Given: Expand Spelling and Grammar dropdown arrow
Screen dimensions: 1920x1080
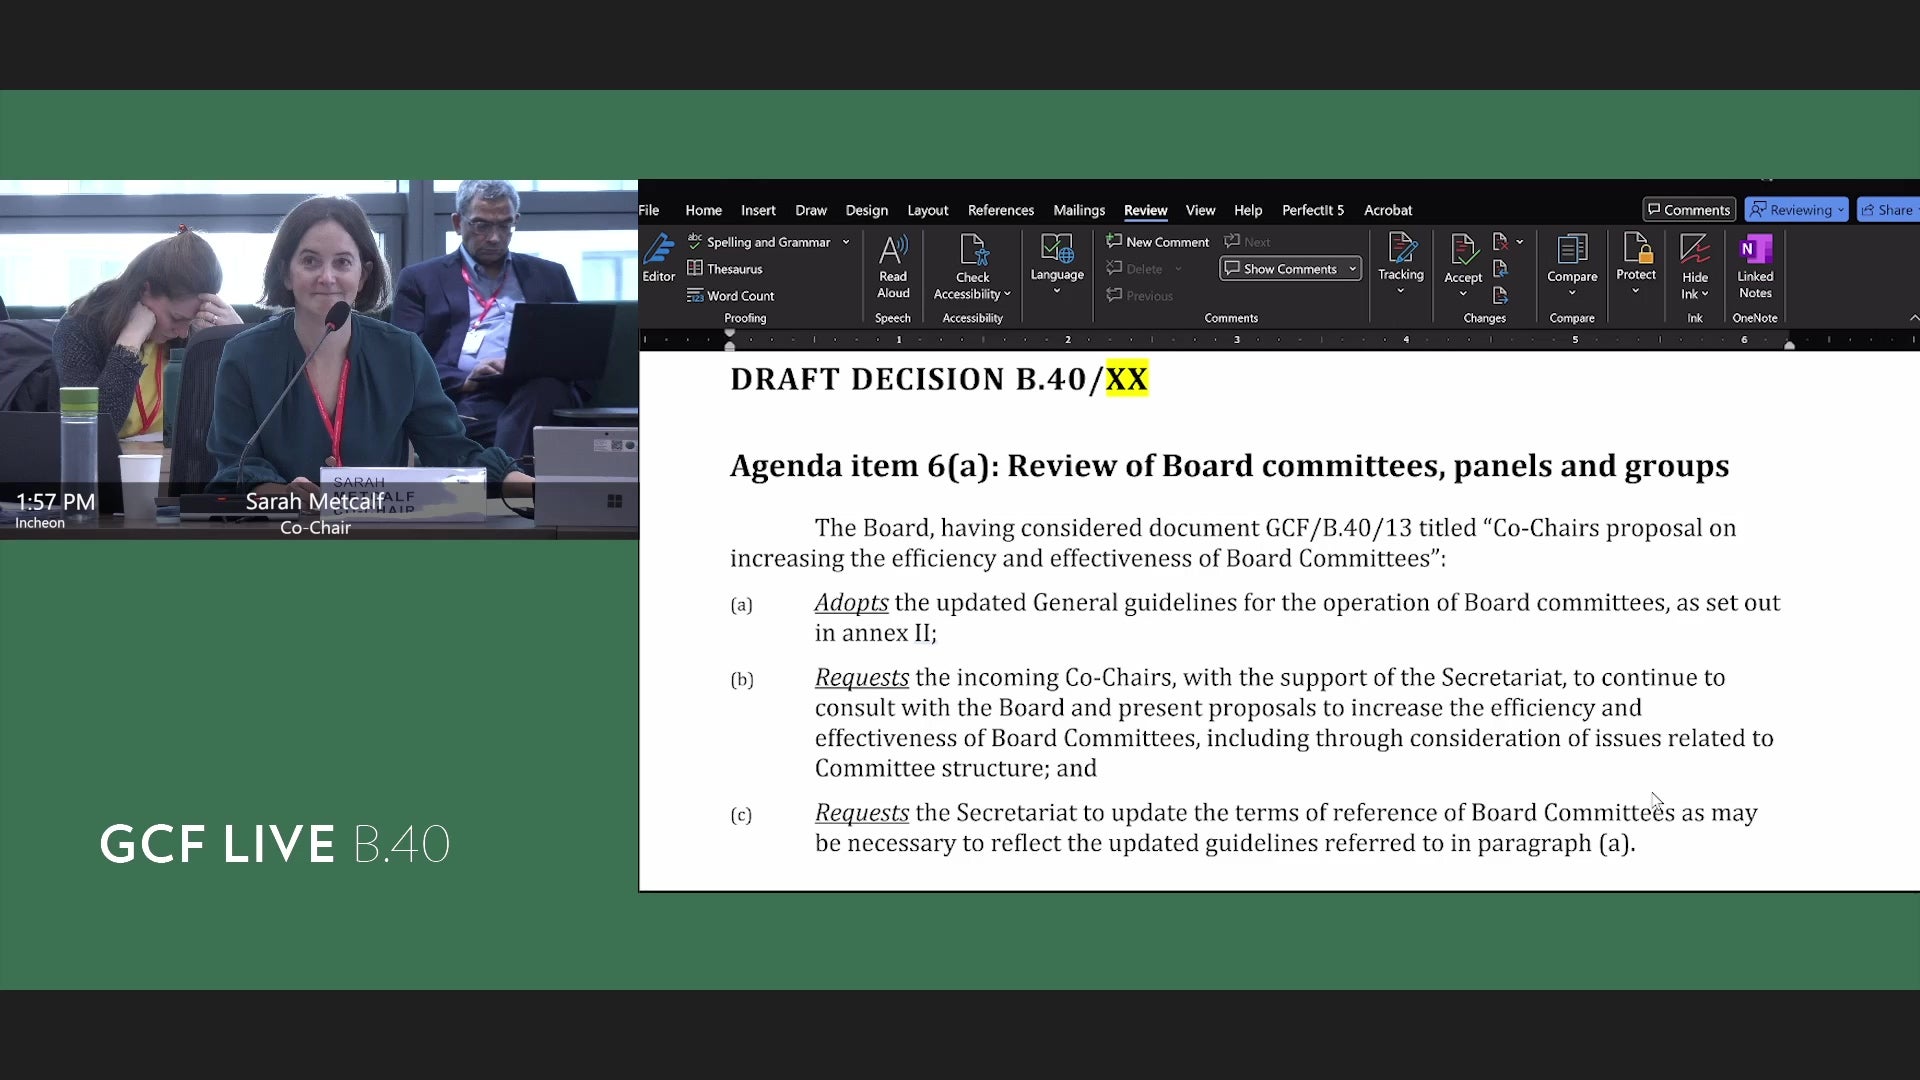Looking at the screenshot, I should pyautogui.click(x=846, y=242).
